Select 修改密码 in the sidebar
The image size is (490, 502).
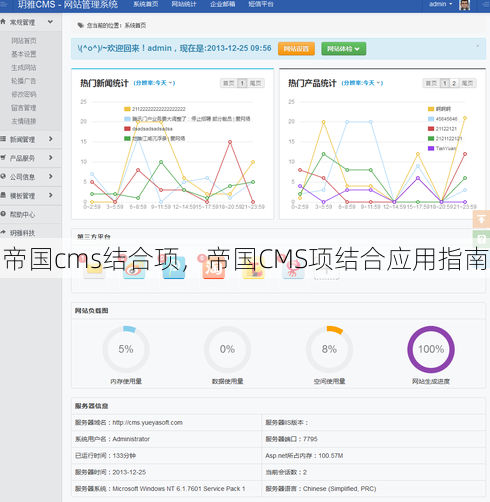[24, 94]
